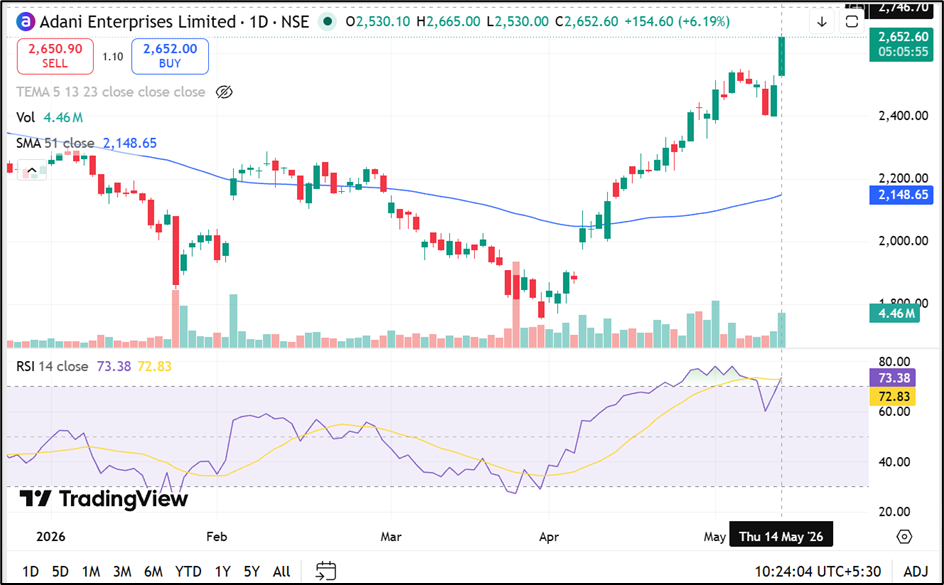The image size is (944, 585).
Task: Select the 1D time range
Action: point(30,571)
